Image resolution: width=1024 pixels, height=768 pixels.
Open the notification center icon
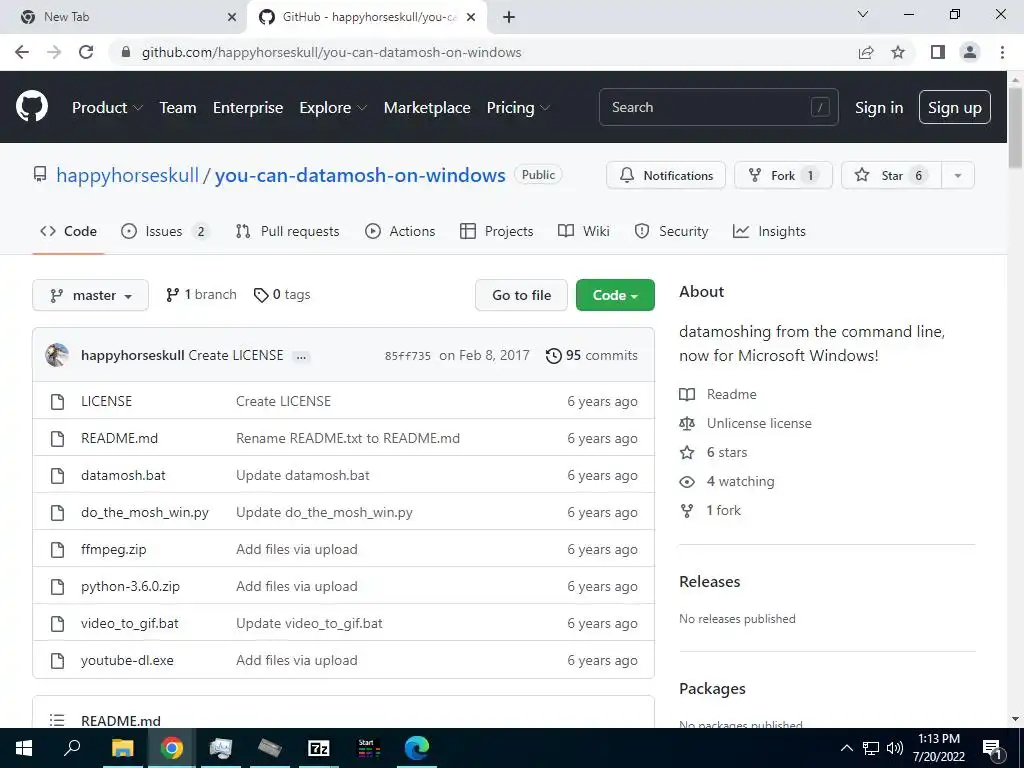[992, 748]
